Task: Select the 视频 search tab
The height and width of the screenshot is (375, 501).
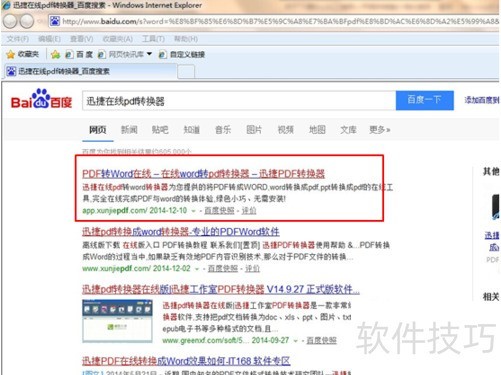Action: [x=286, y=130]
